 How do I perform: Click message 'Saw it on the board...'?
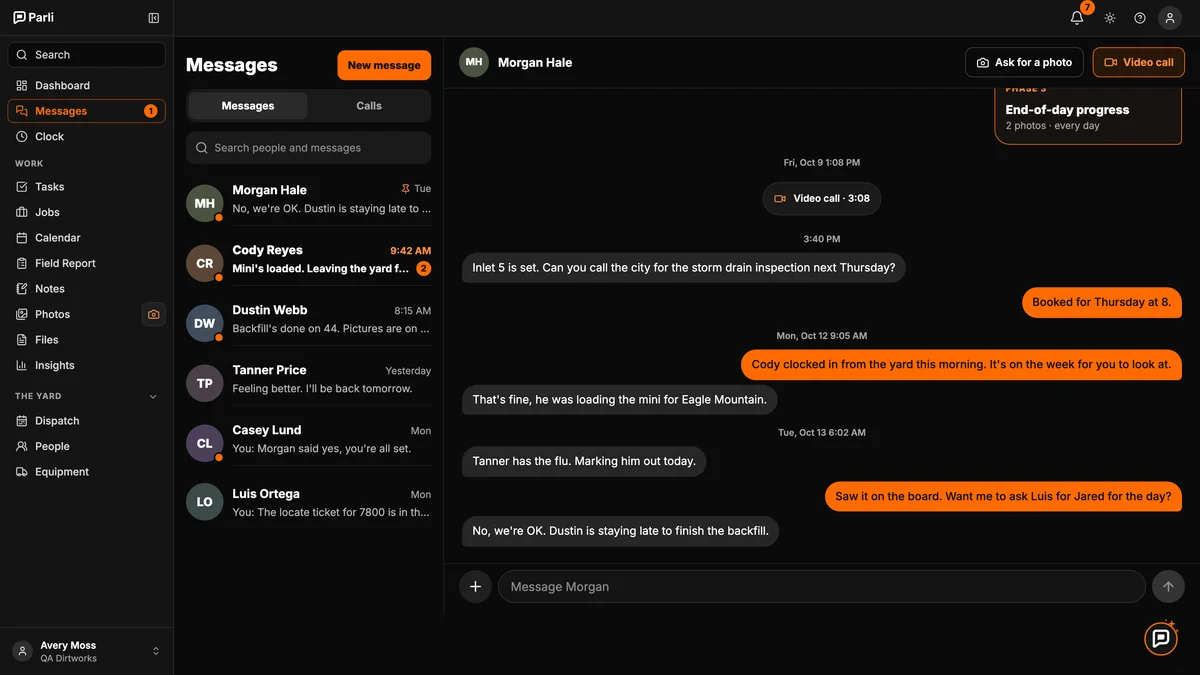(1003, 496)
